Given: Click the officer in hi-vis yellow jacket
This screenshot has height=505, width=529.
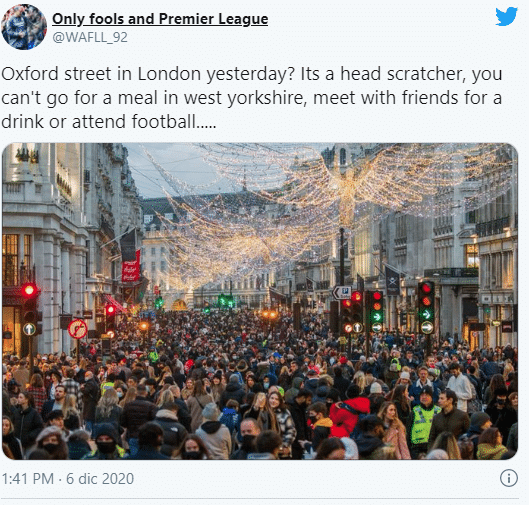Looking at the screenshot, I should point(423,421).
